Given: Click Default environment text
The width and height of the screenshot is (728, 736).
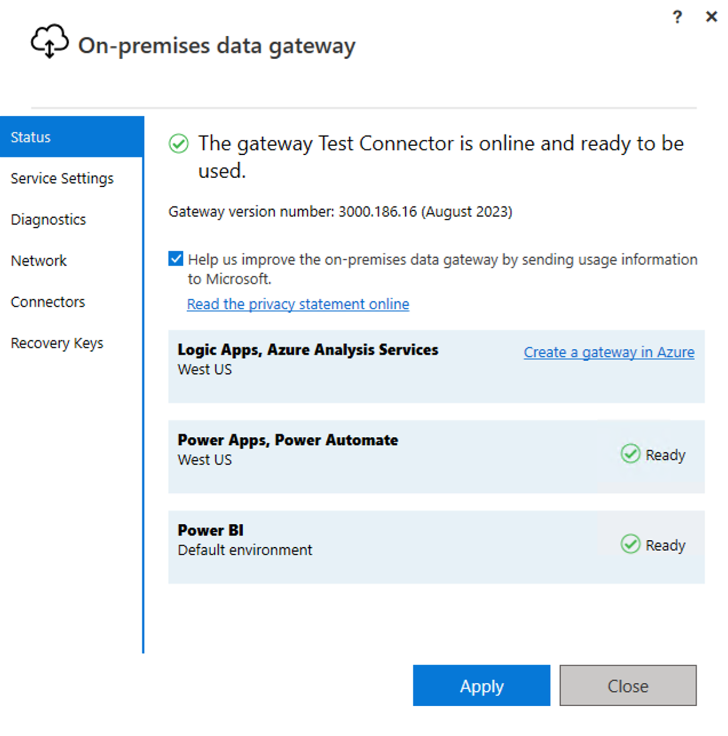Looking at the screenshot, I should [245, 550].
